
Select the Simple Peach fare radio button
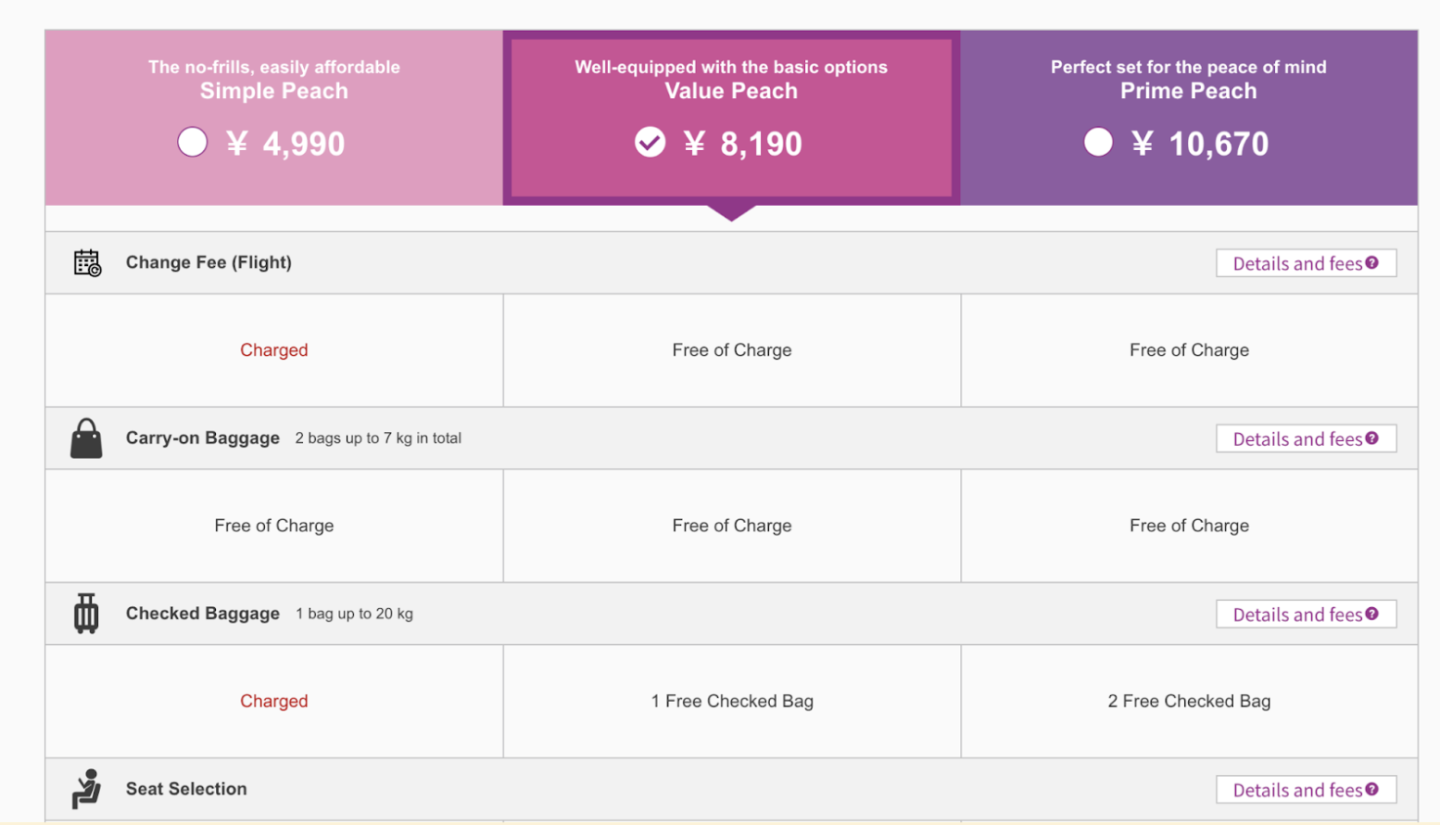click(x=192, y=142)
